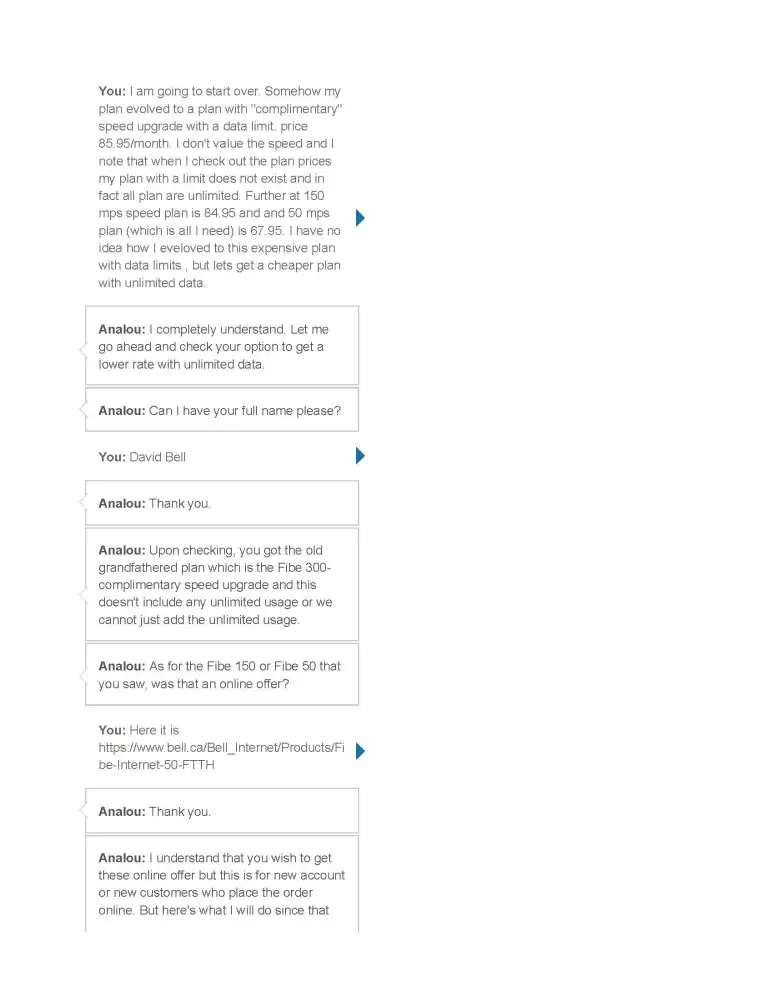Click the "David Bell" name text
Screen dimensions: 773x1000
coord(158,457)
